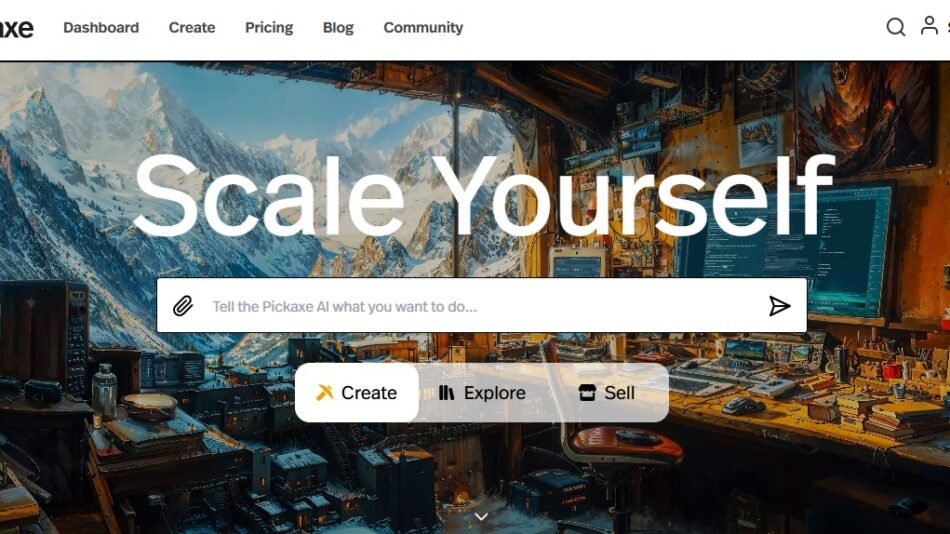Go to the Pricing page
This screenshot has width=950, height=534.
[x=269, y=27]
